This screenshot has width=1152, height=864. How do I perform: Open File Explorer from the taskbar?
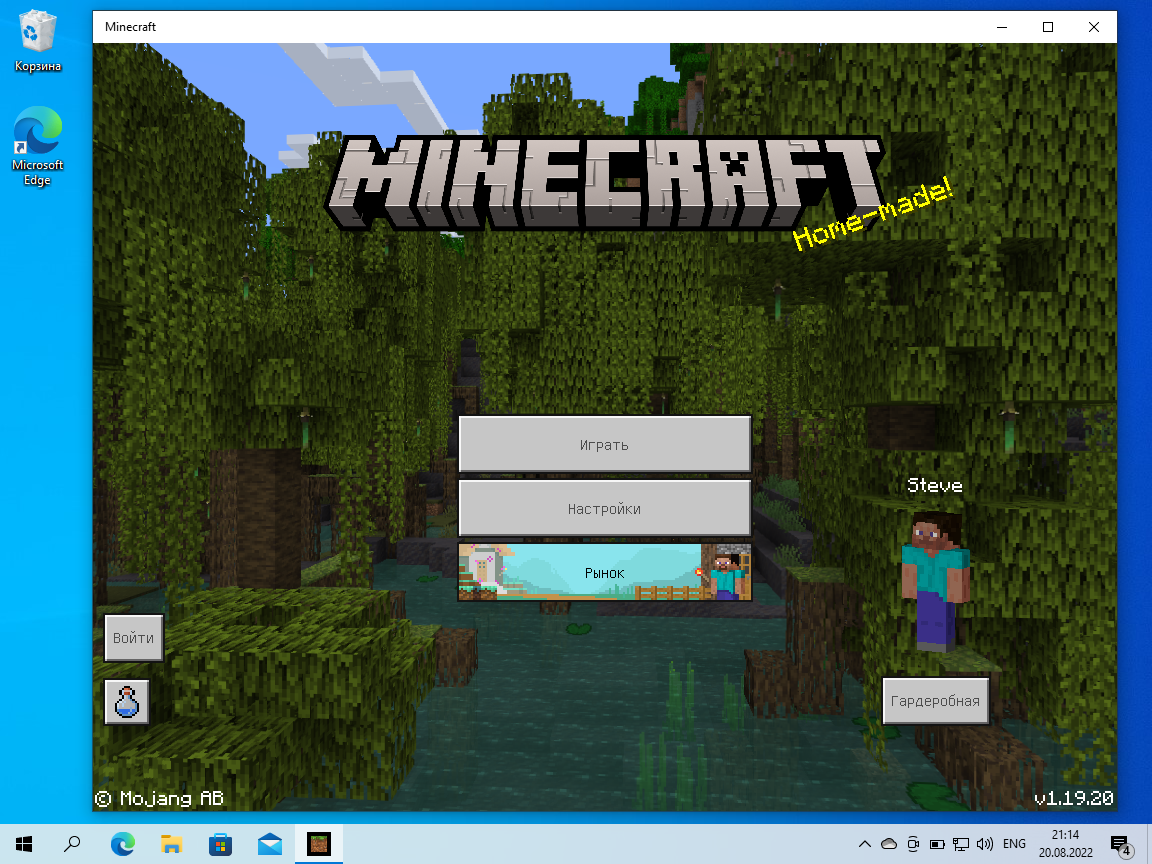pyautogui.click(x=171, y=843)
